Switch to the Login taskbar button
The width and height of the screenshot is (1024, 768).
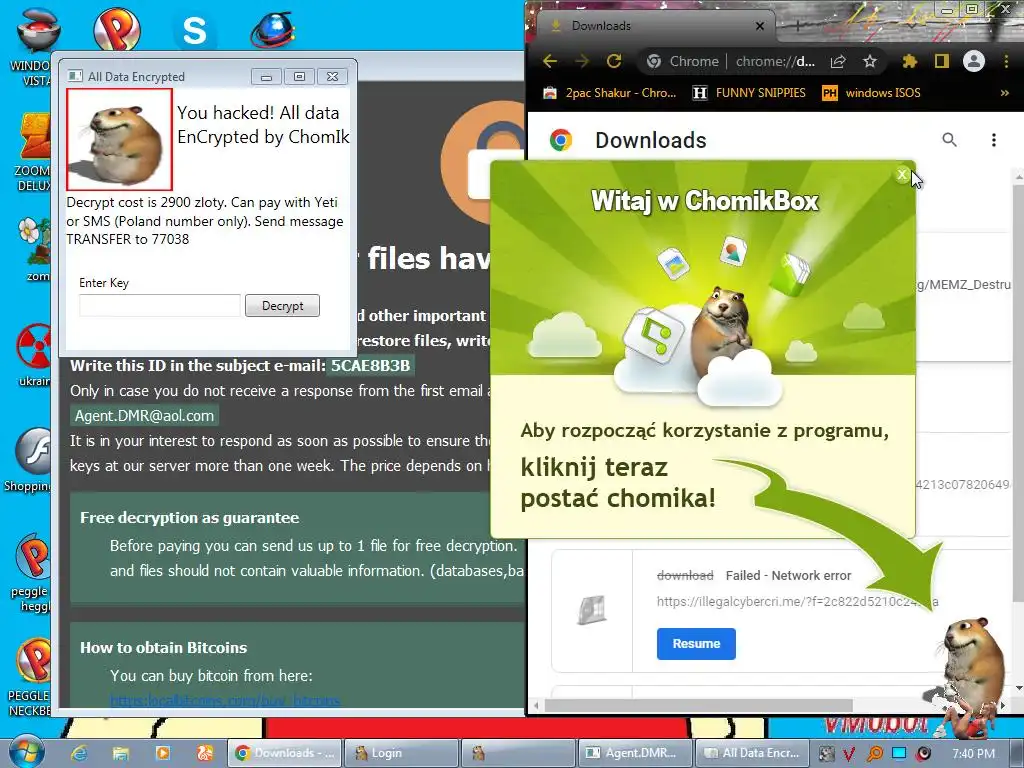(x=400, y=753)
